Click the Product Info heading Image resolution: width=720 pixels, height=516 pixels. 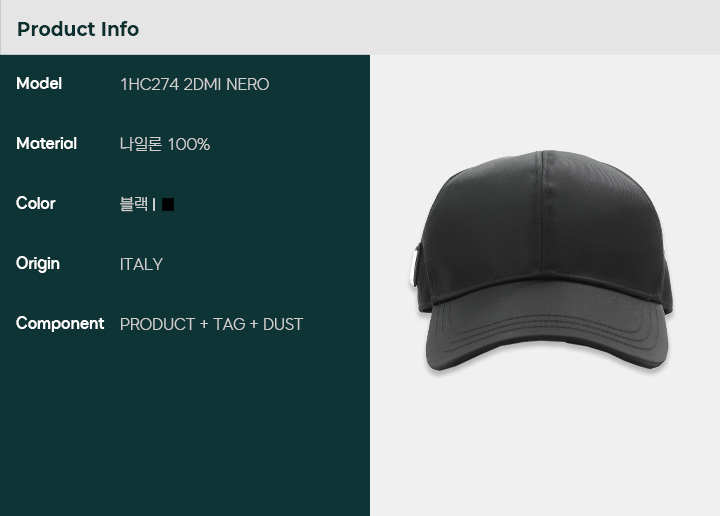[x=78, y=29]
